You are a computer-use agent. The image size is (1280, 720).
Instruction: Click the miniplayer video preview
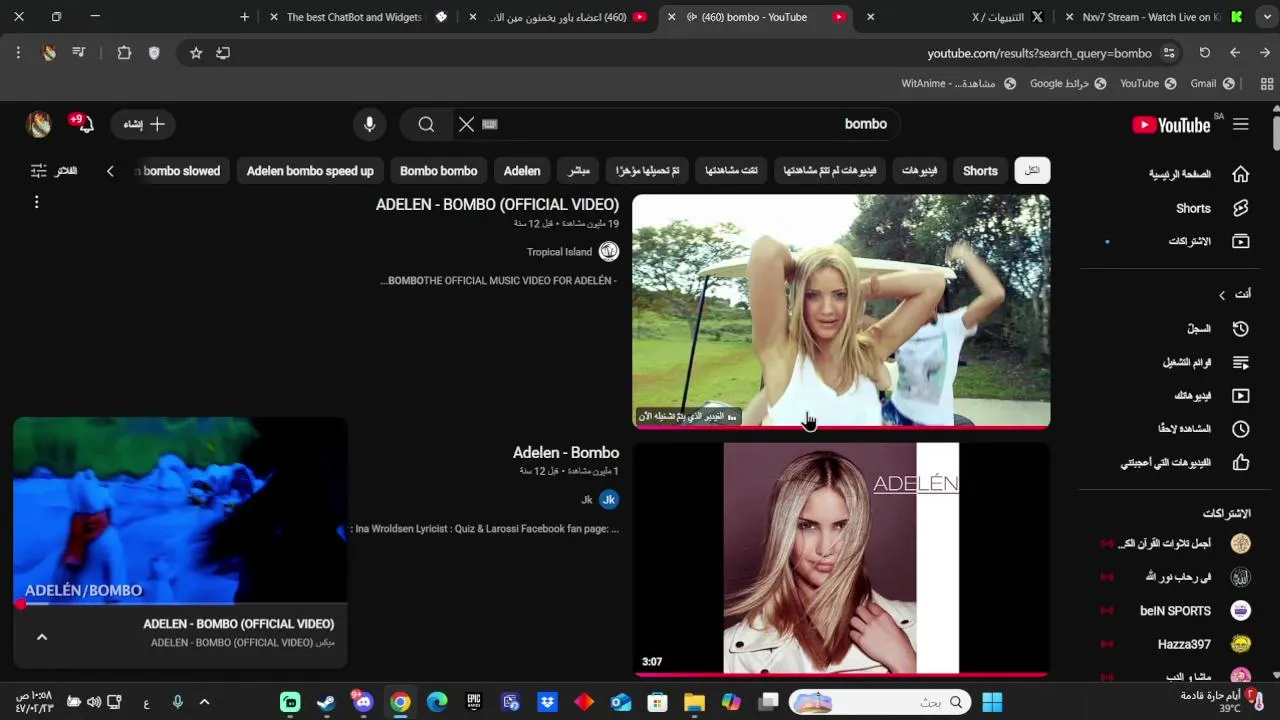(180, 510)
